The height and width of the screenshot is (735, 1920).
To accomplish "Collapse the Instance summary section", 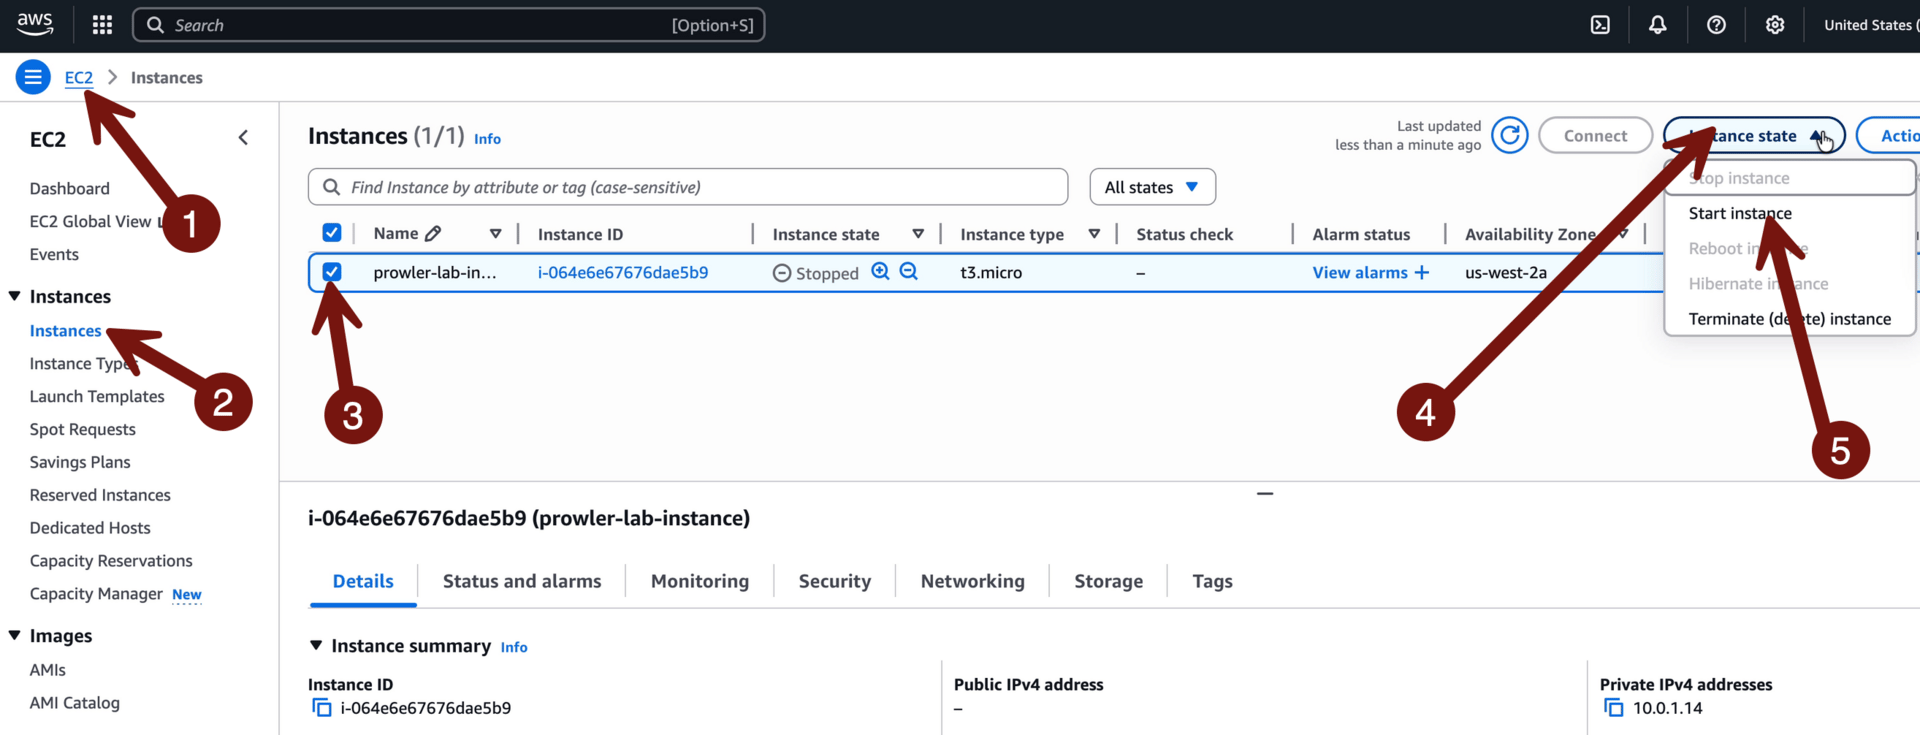I will tap(316, 646).
